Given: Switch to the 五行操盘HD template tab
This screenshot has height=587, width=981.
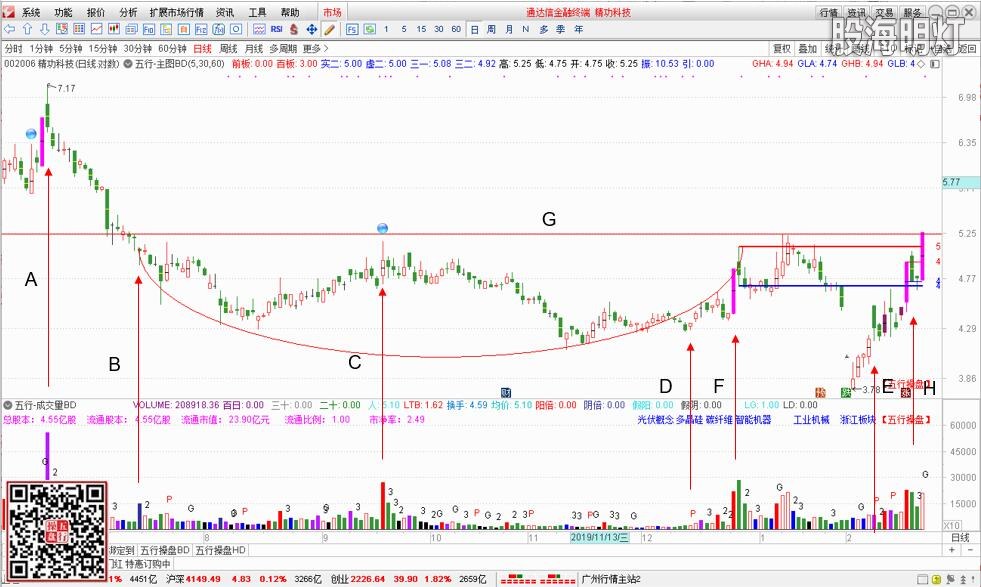Looking at the screenshot, I should coord(221,550).
